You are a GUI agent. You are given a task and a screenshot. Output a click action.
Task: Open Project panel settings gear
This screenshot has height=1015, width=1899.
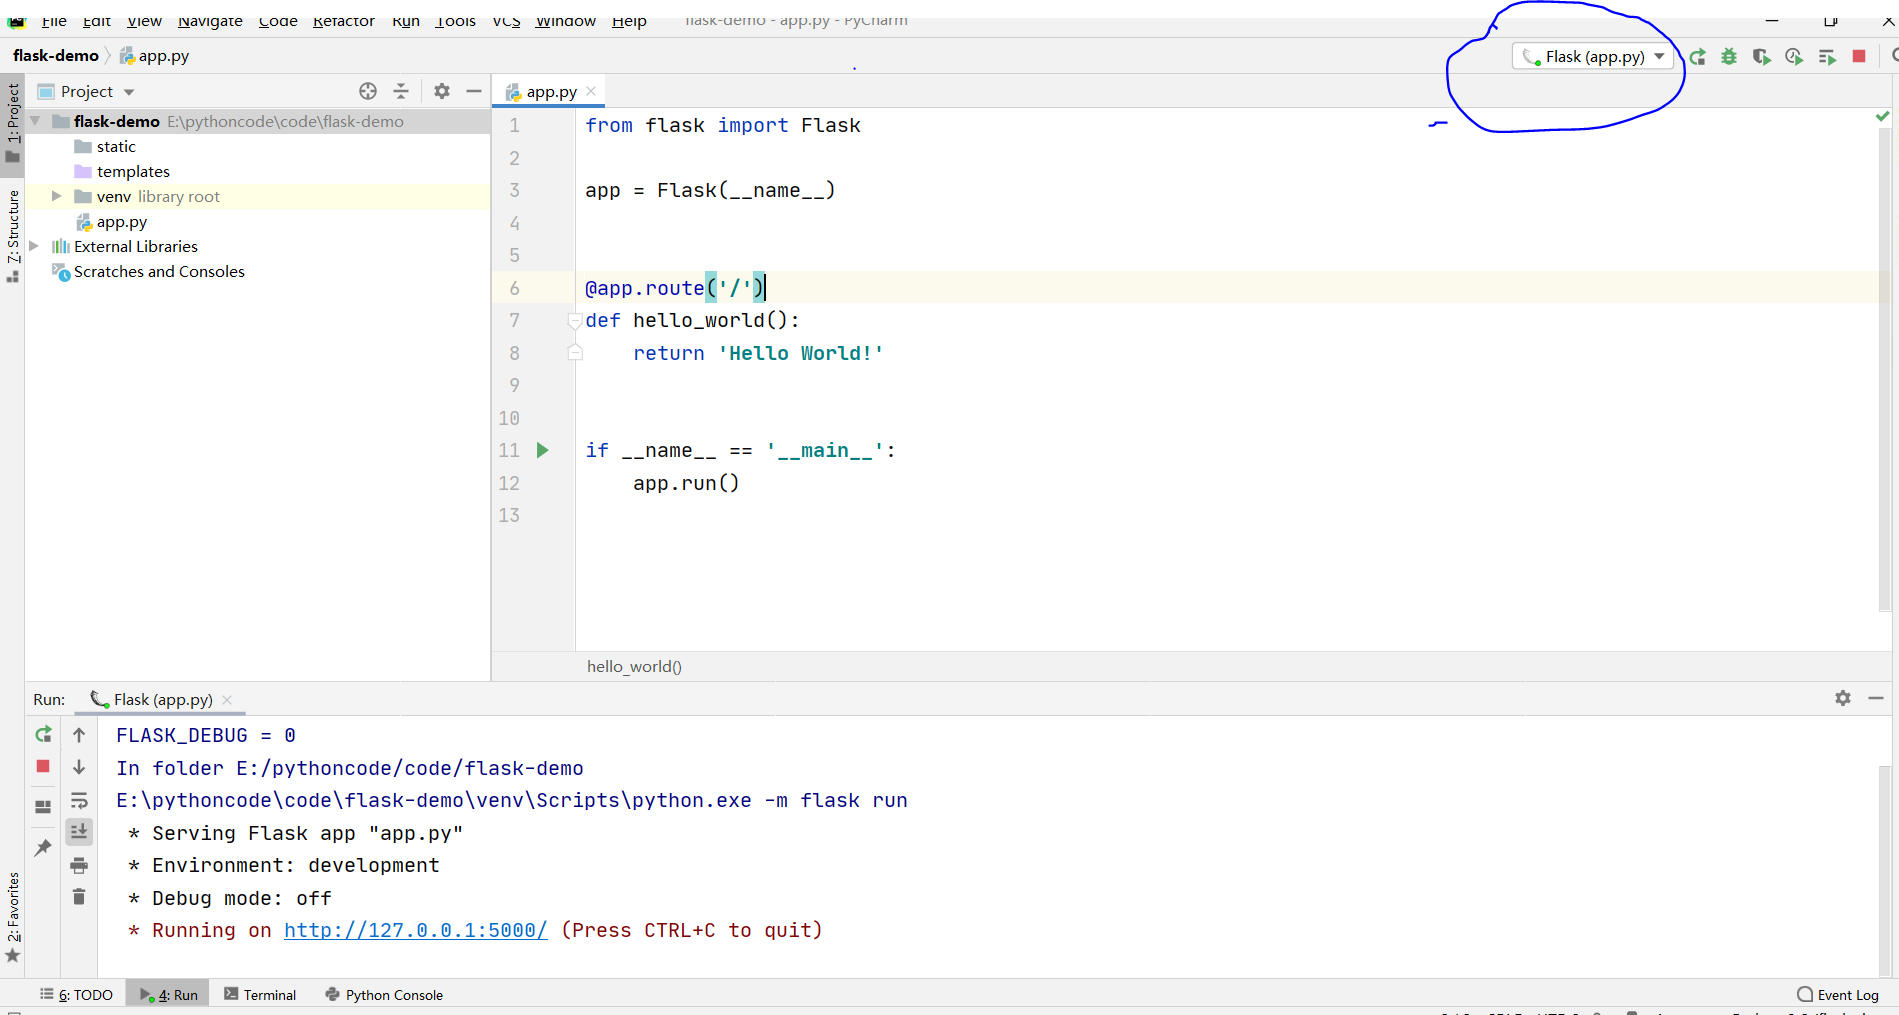pyautogui.click(x=442, y=91)
